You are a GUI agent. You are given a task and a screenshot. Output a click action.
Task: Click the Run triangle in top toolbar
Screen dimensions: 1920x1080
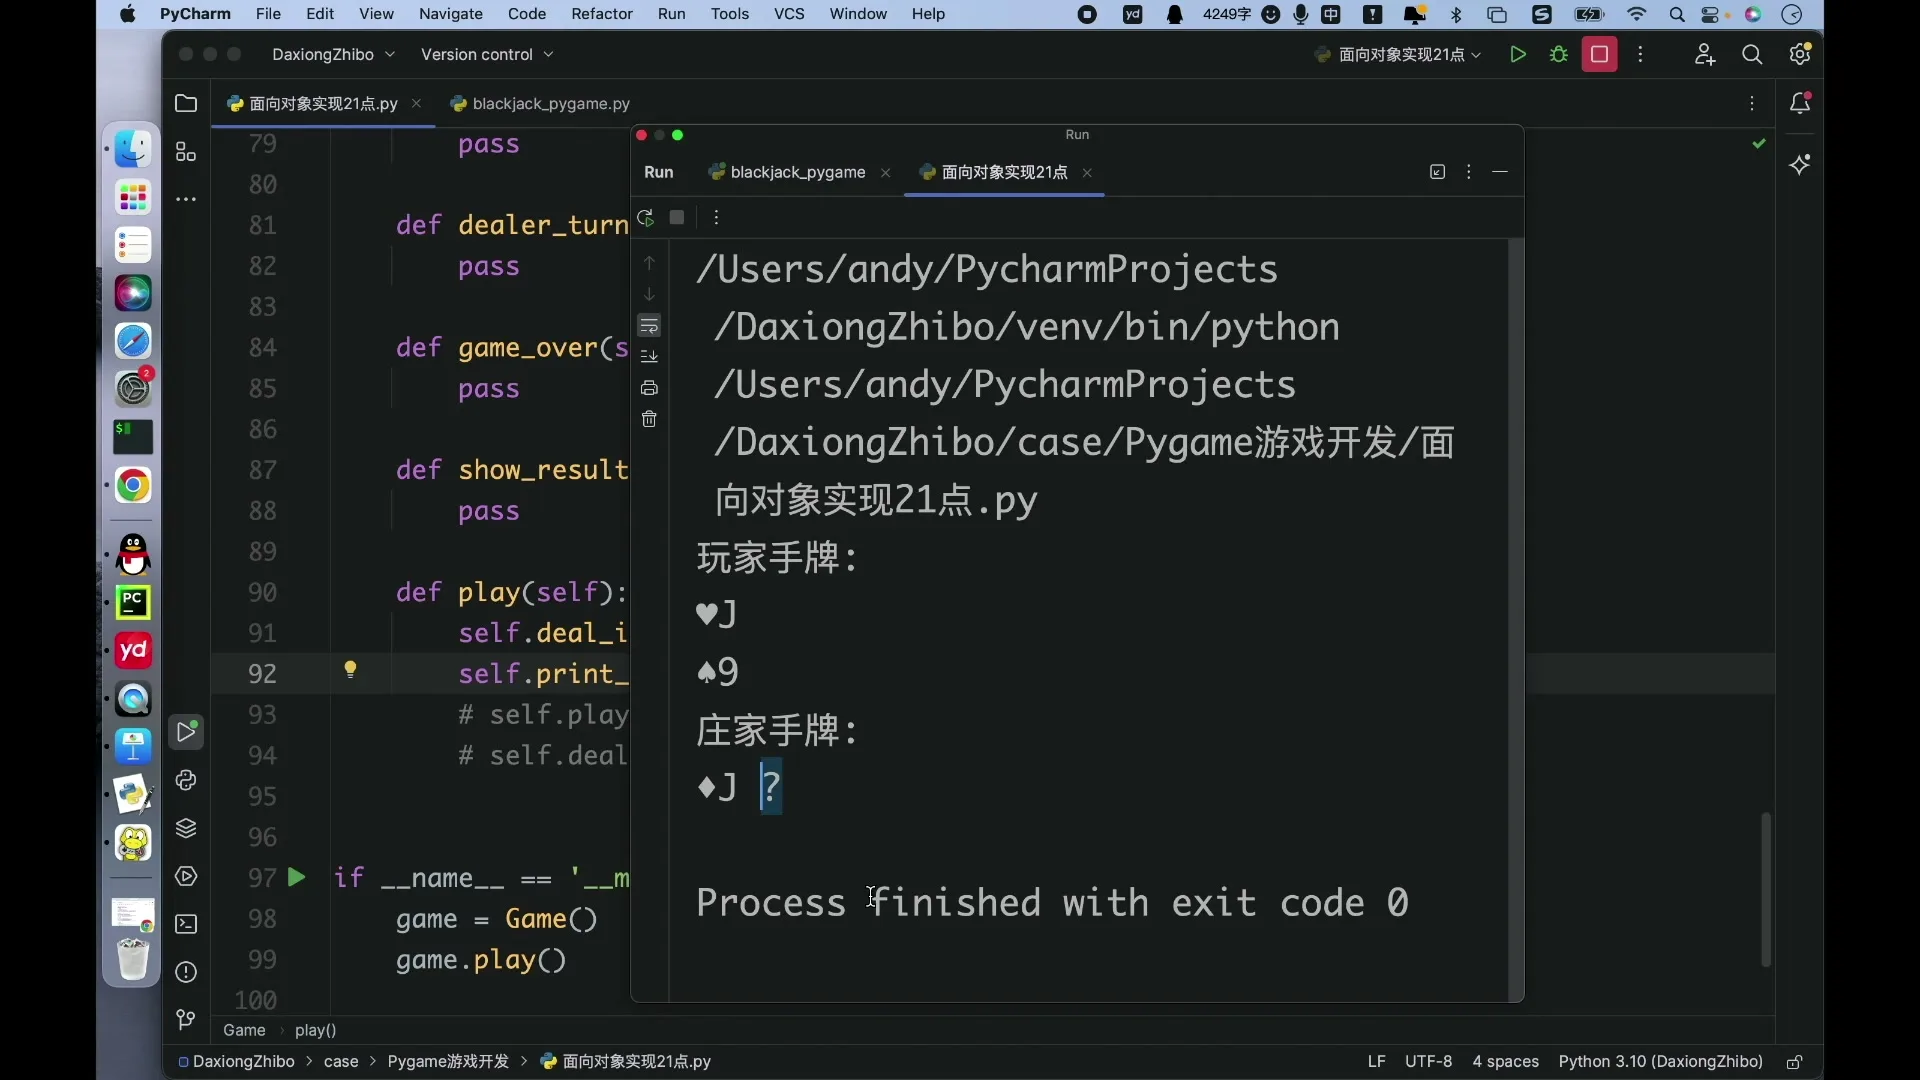1518,55
